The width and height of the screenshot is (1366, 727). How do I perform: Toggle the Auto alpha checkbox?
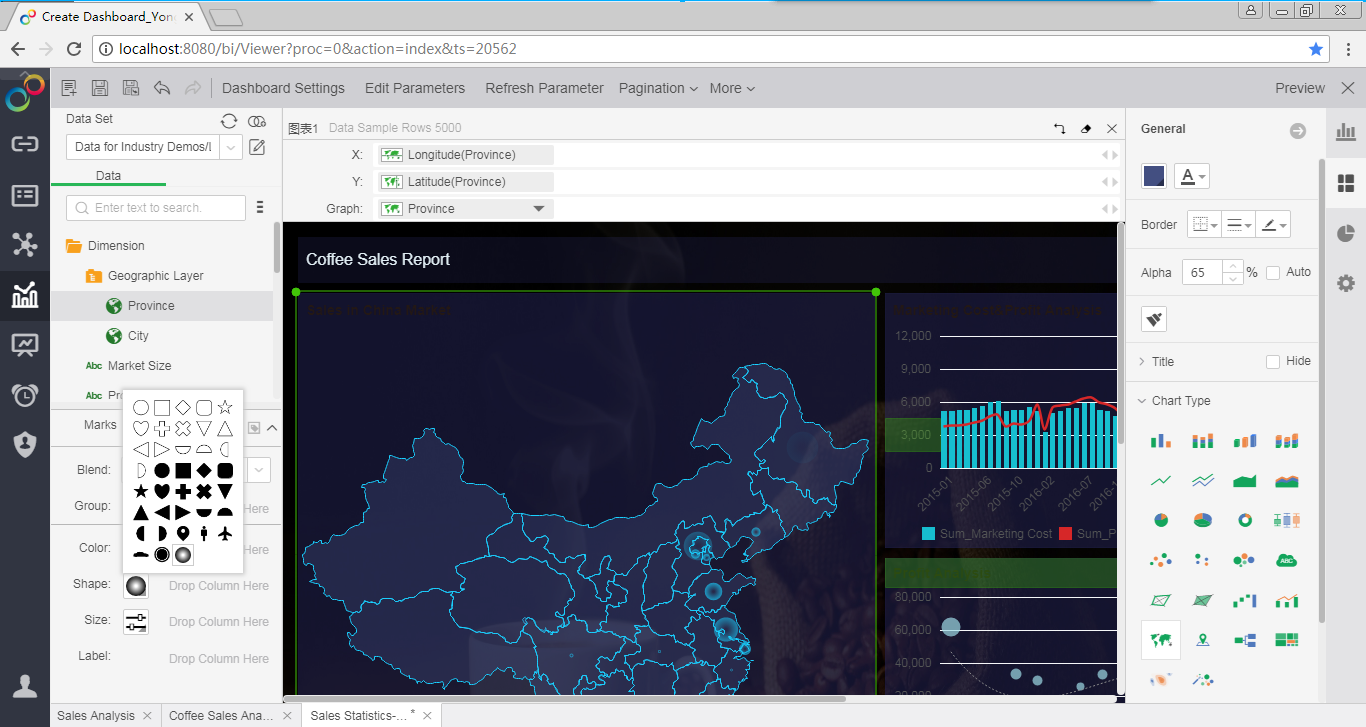[x=1273, y=272]
